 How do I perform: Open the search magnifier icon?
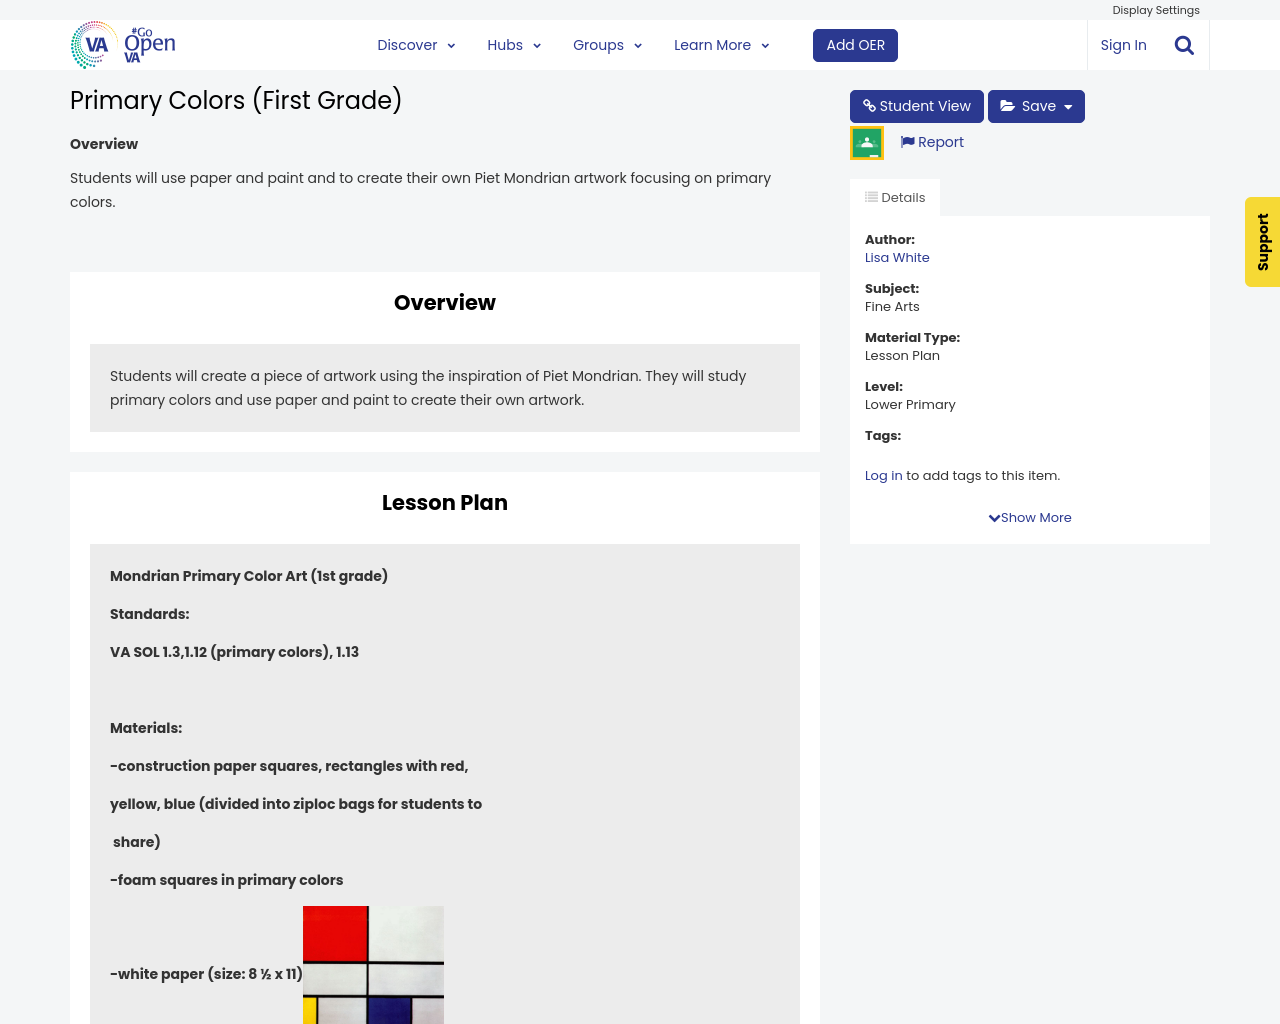pos(1184,45)
